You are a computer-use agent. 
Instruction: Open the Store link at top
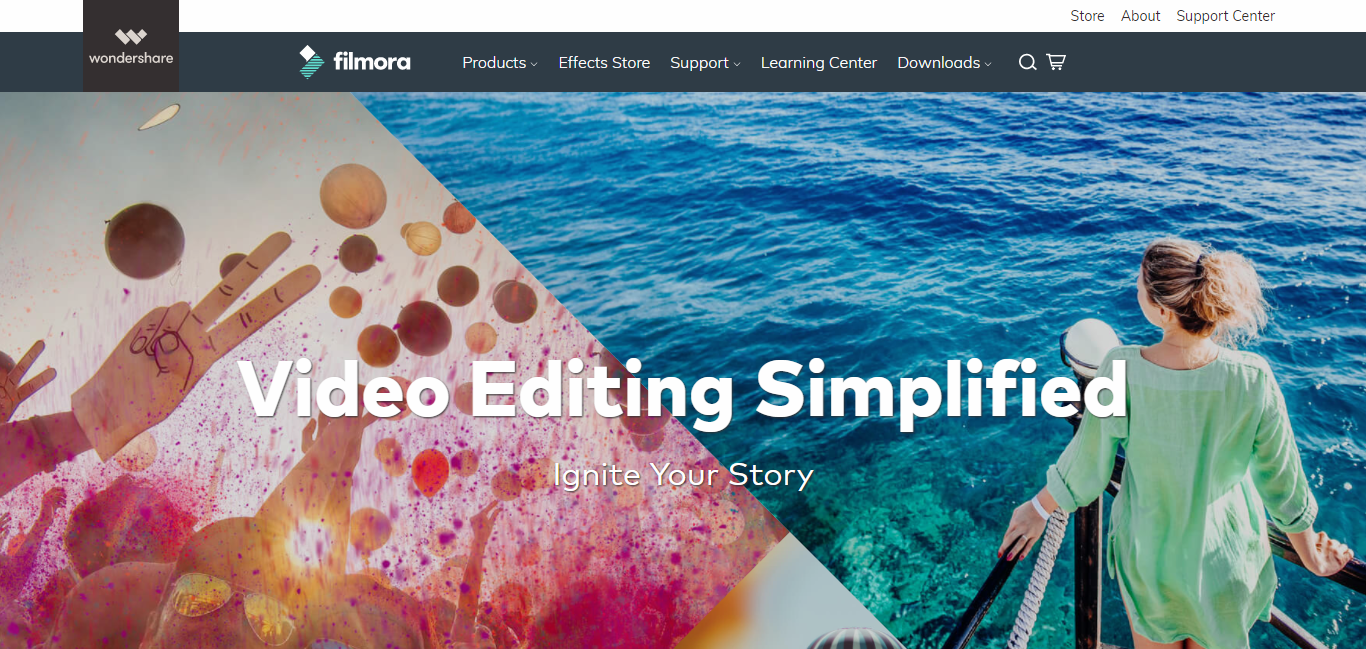1087,16
